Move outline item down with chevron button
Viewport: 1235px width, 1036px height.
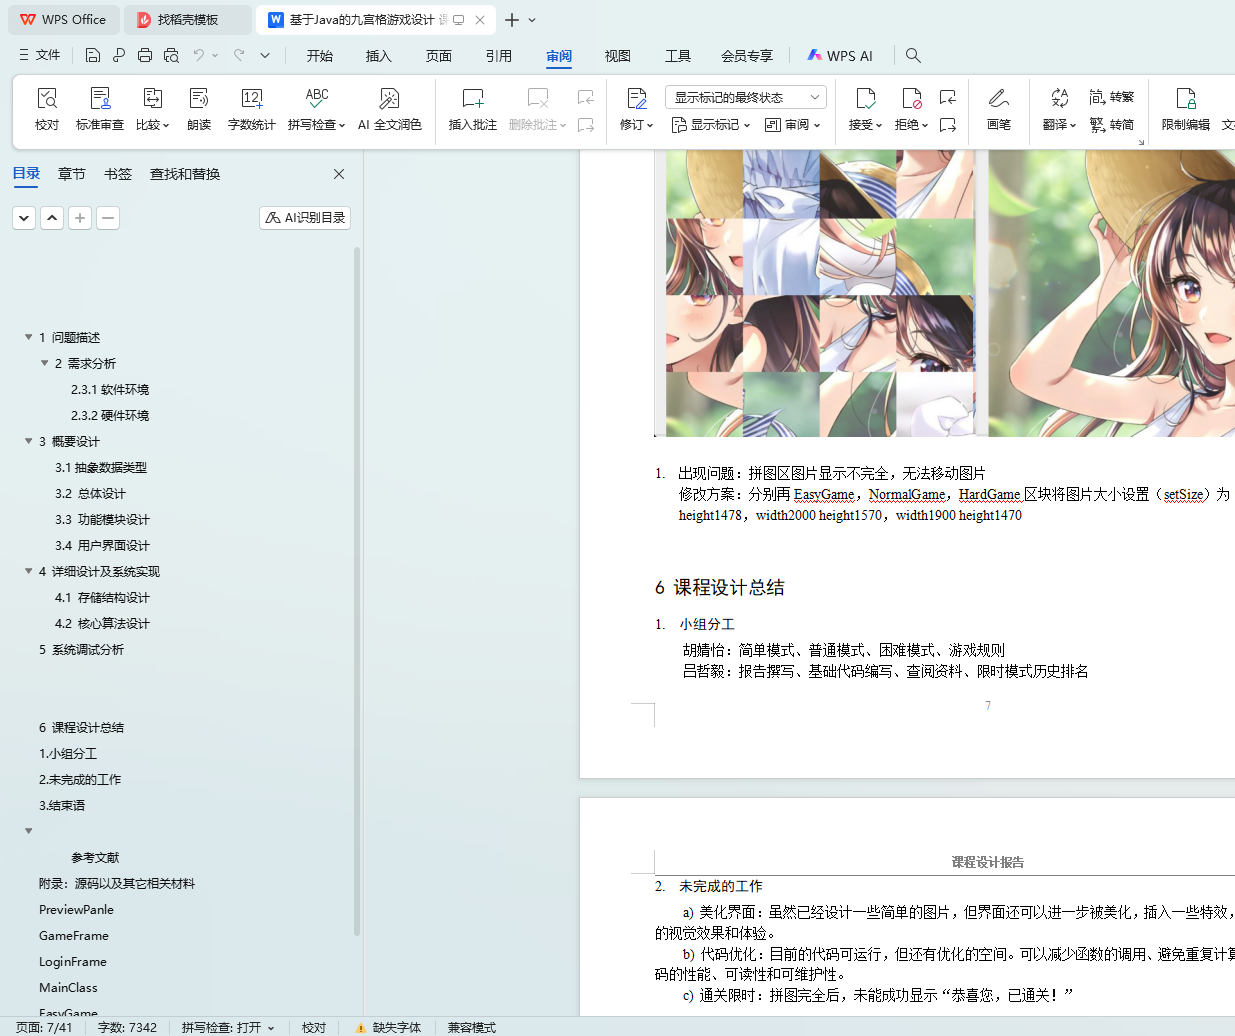24,218
